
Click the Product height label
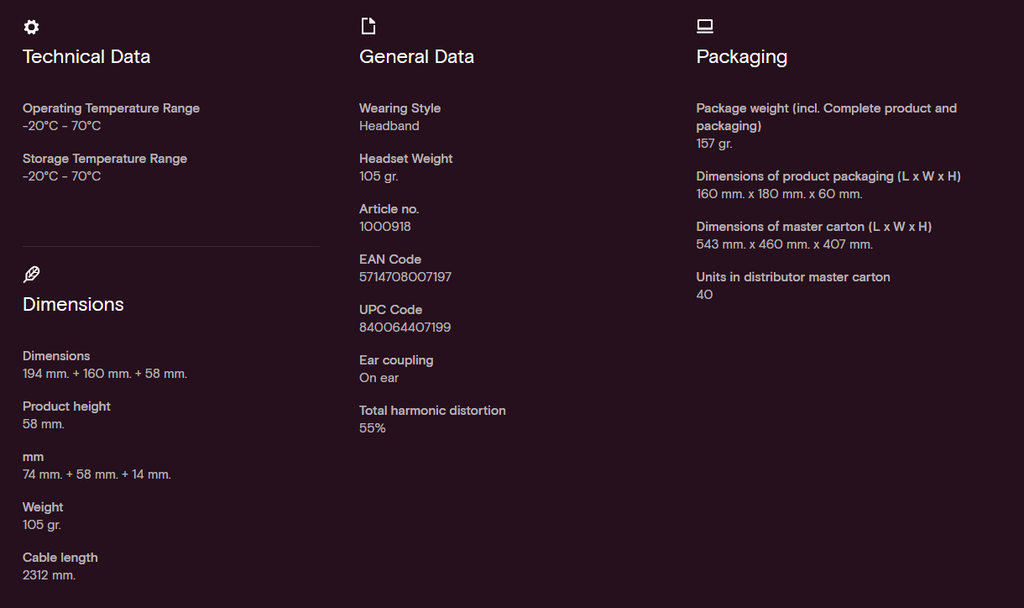coord(67,406)
